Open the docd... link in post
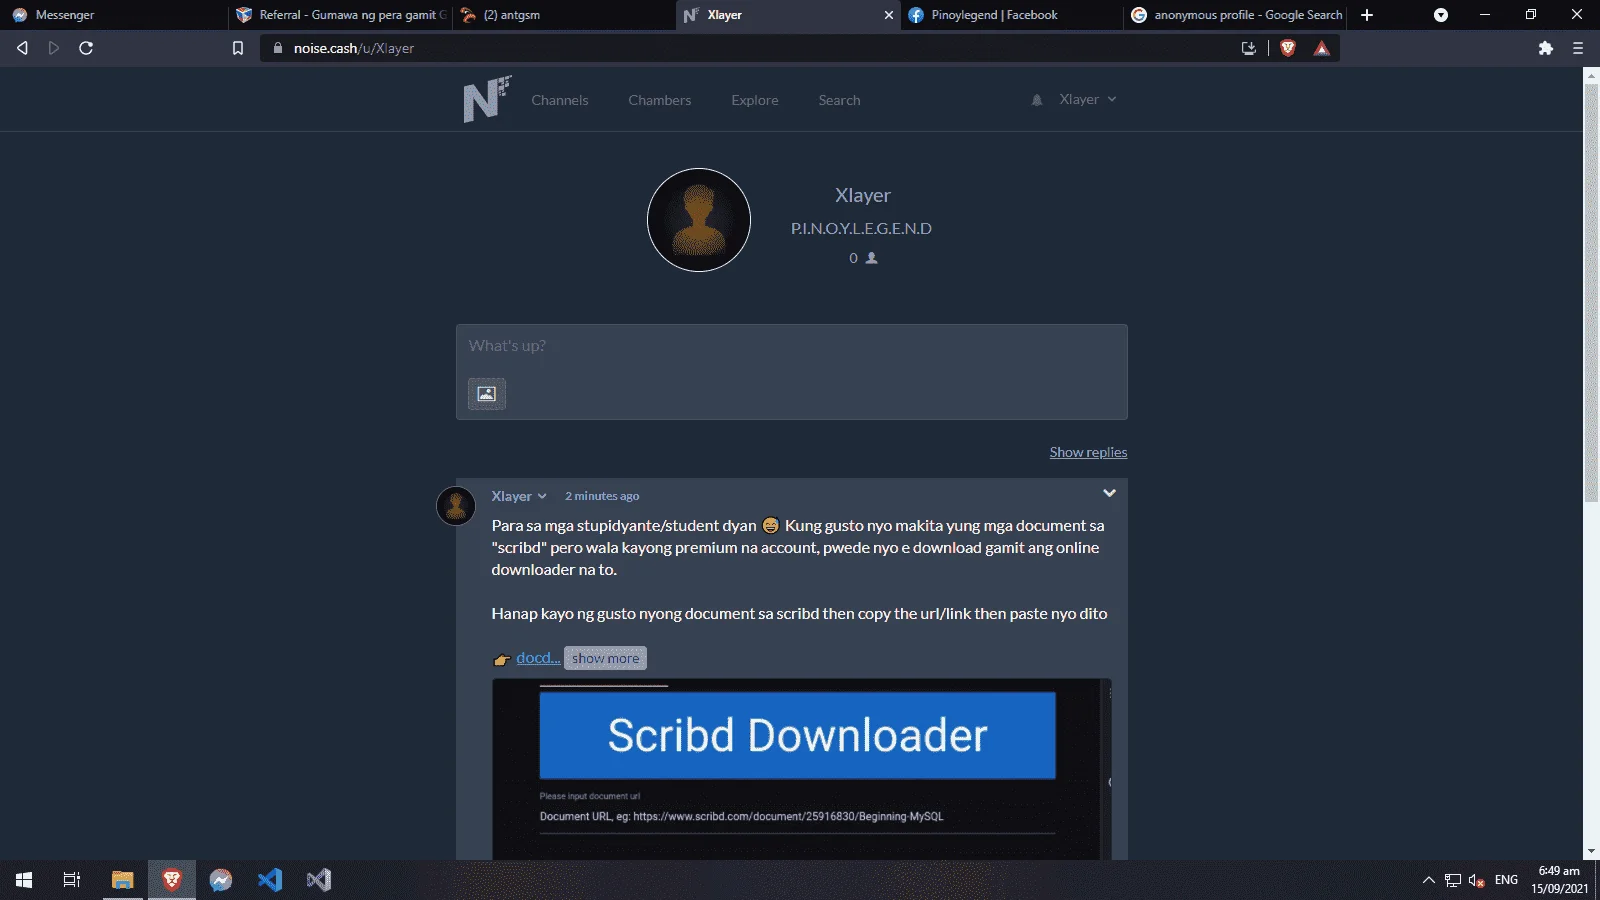 tap(538, 658)
